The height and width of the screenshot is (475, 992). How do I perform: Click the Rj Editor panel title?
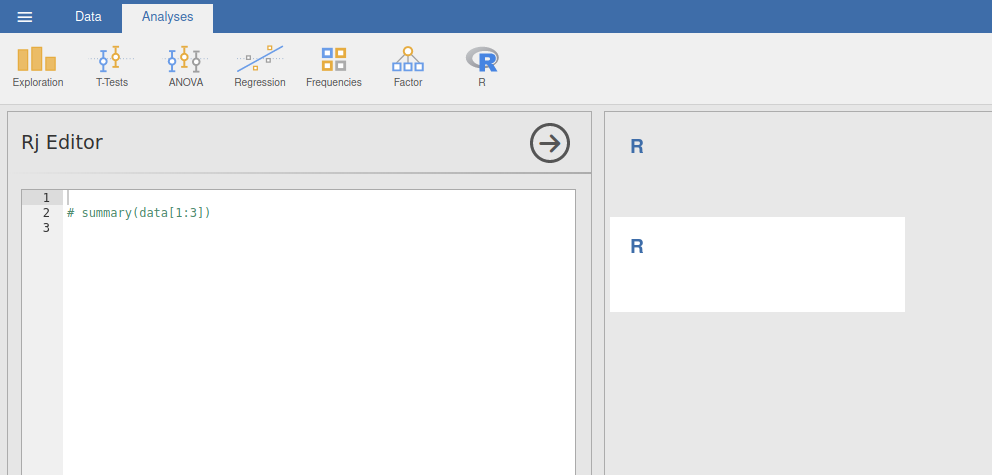coord(62,143)
